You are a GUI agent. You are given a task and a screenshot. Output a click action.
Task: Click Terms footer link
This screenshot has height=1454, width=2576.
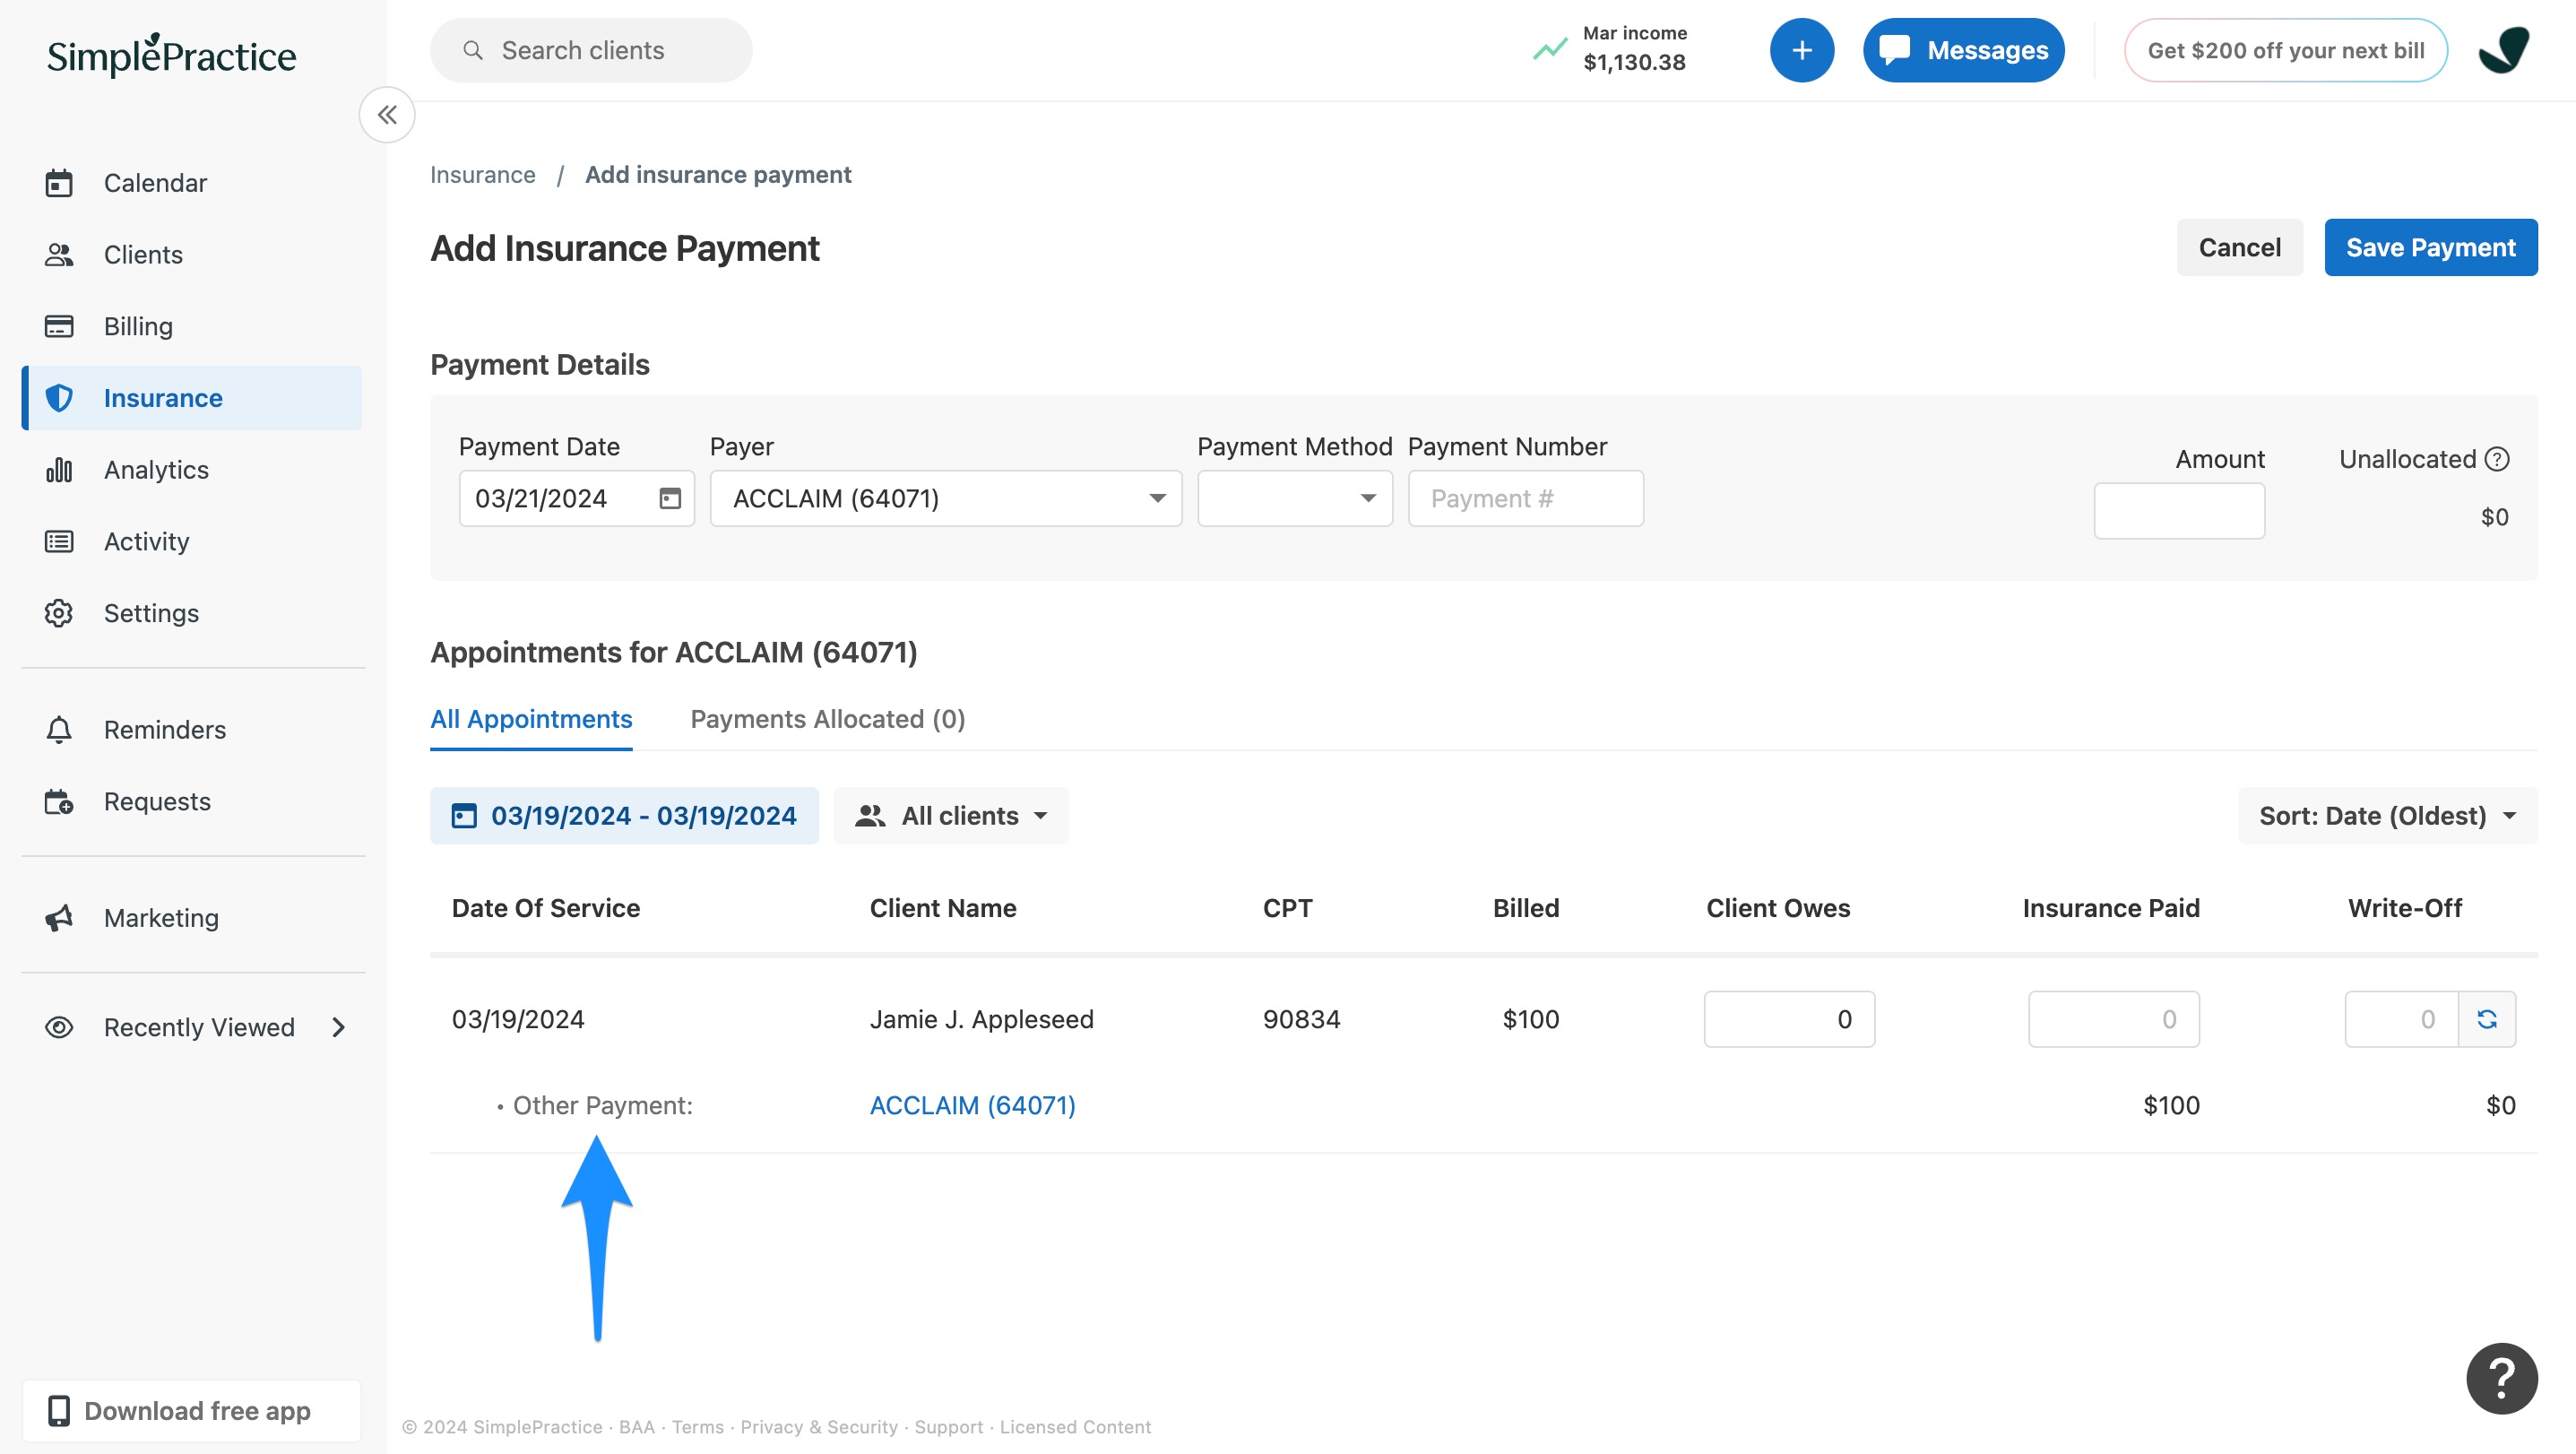(x=697, y=1427)
